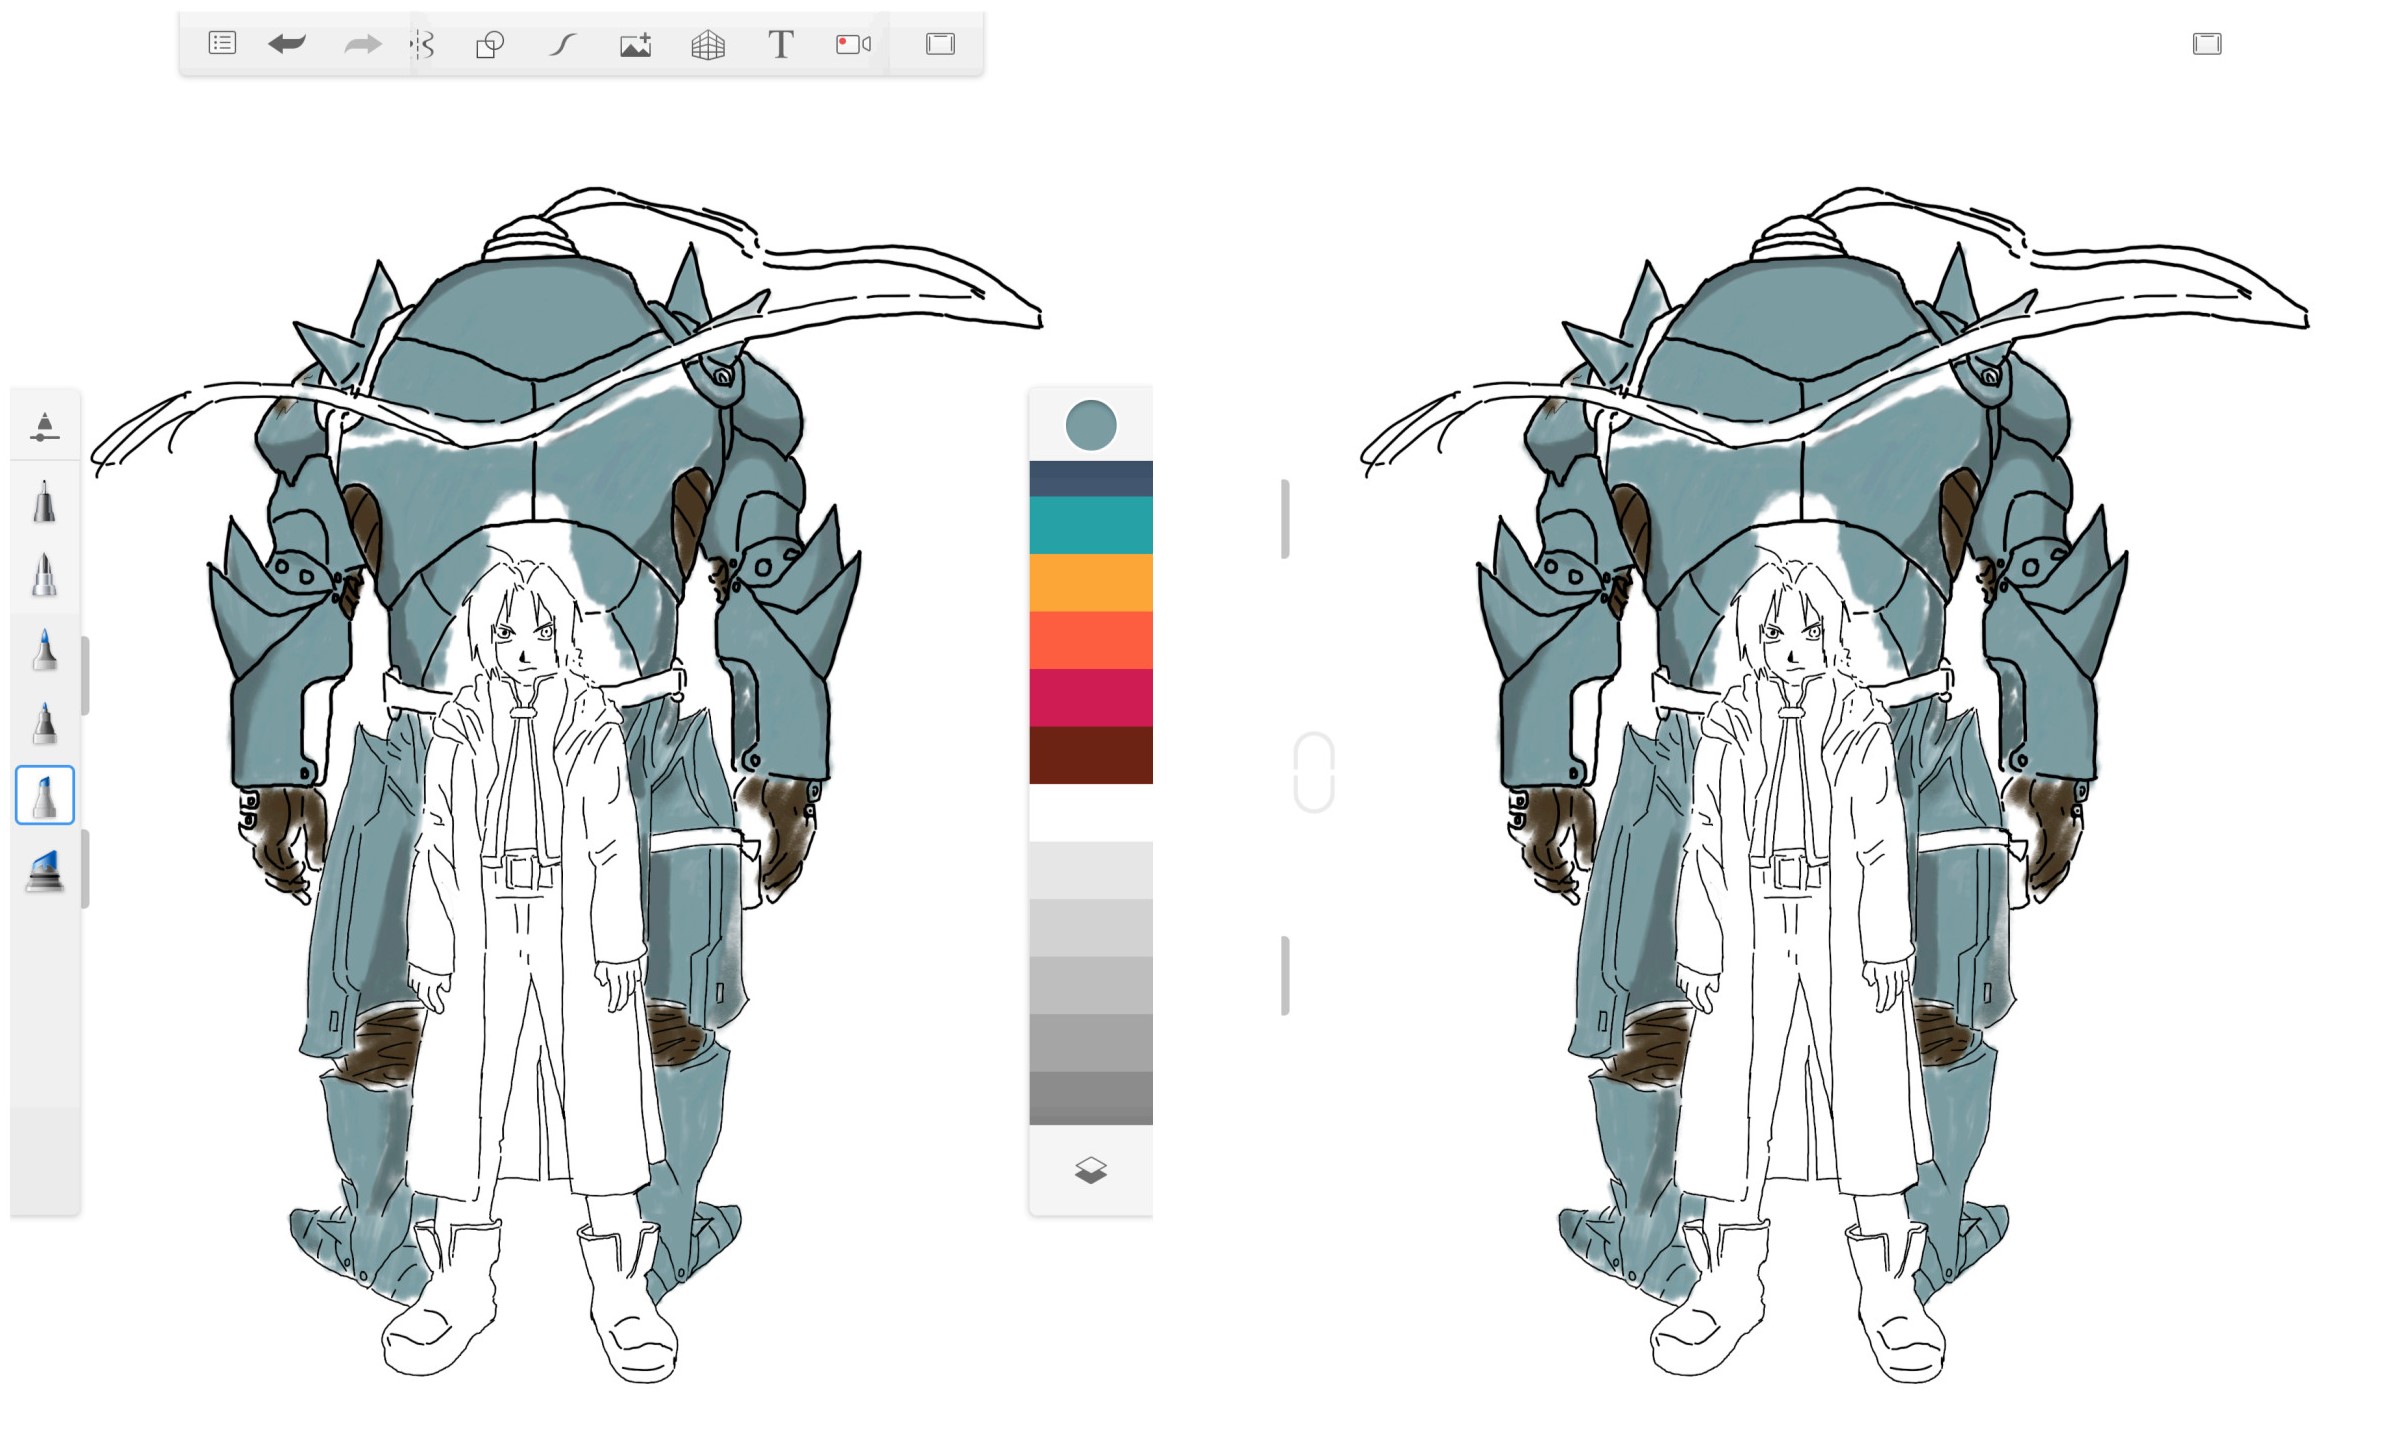This screenshot has width=2388, height=1452.
Task: Open the current color puck
Action: click(1091, 426)
